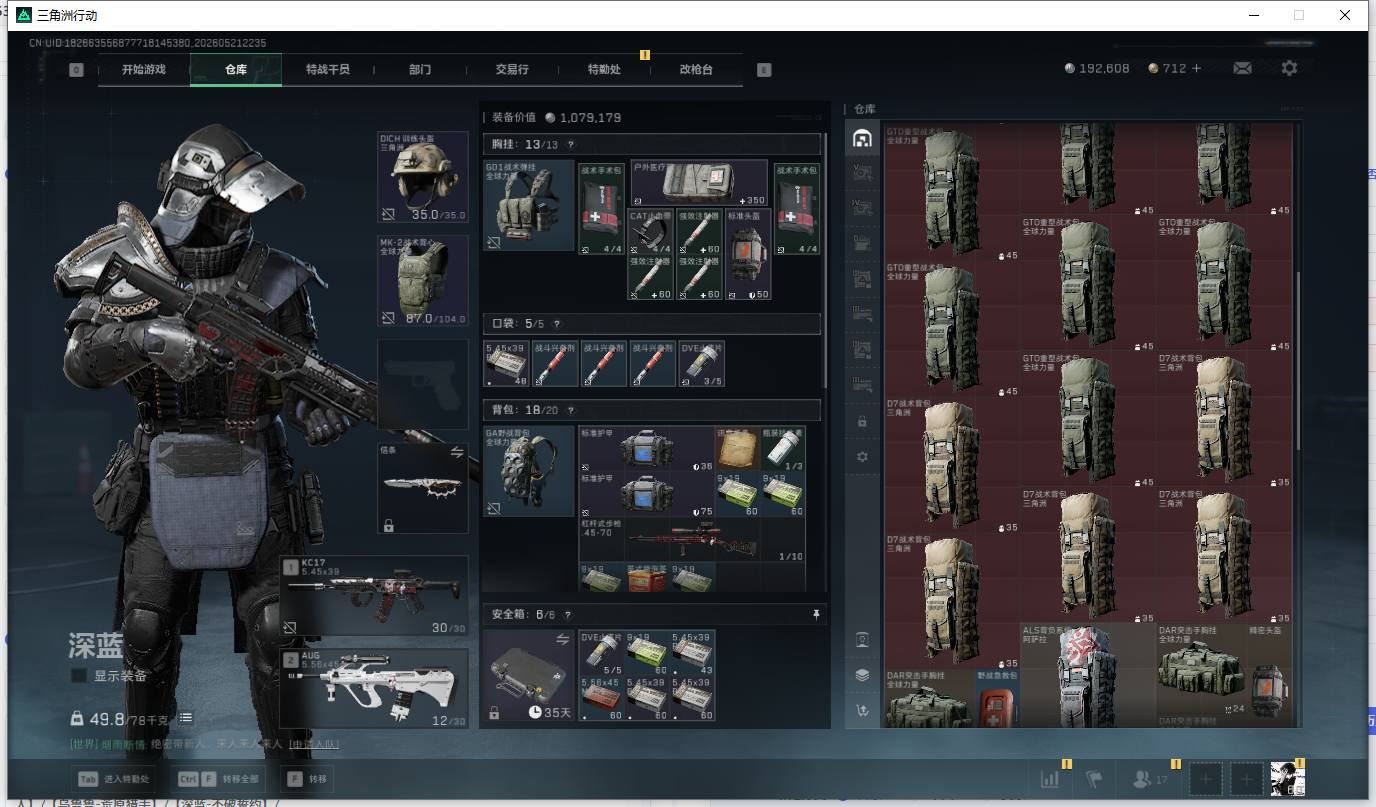Select the safe box case with 35天
This screenshot has width=1376, height=807.
[x=529, y=676]
